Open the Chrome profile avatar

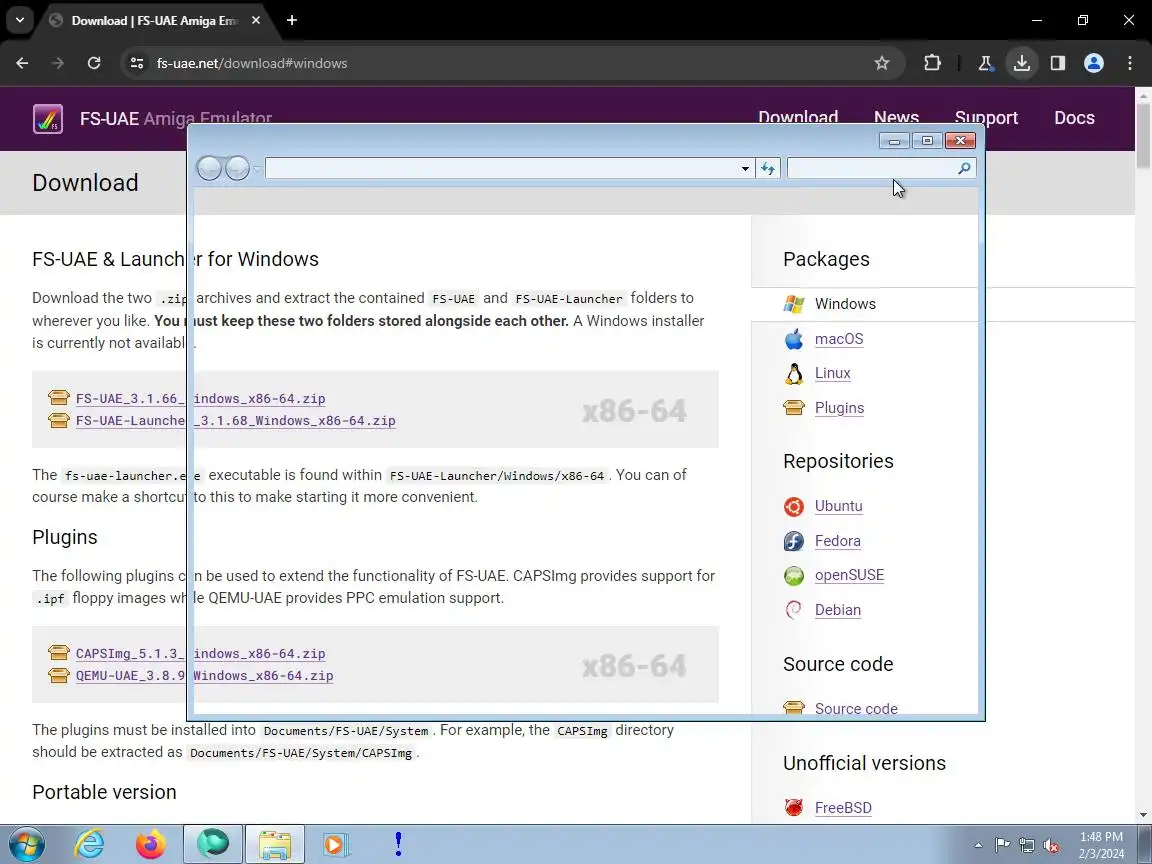[1093, 63]
